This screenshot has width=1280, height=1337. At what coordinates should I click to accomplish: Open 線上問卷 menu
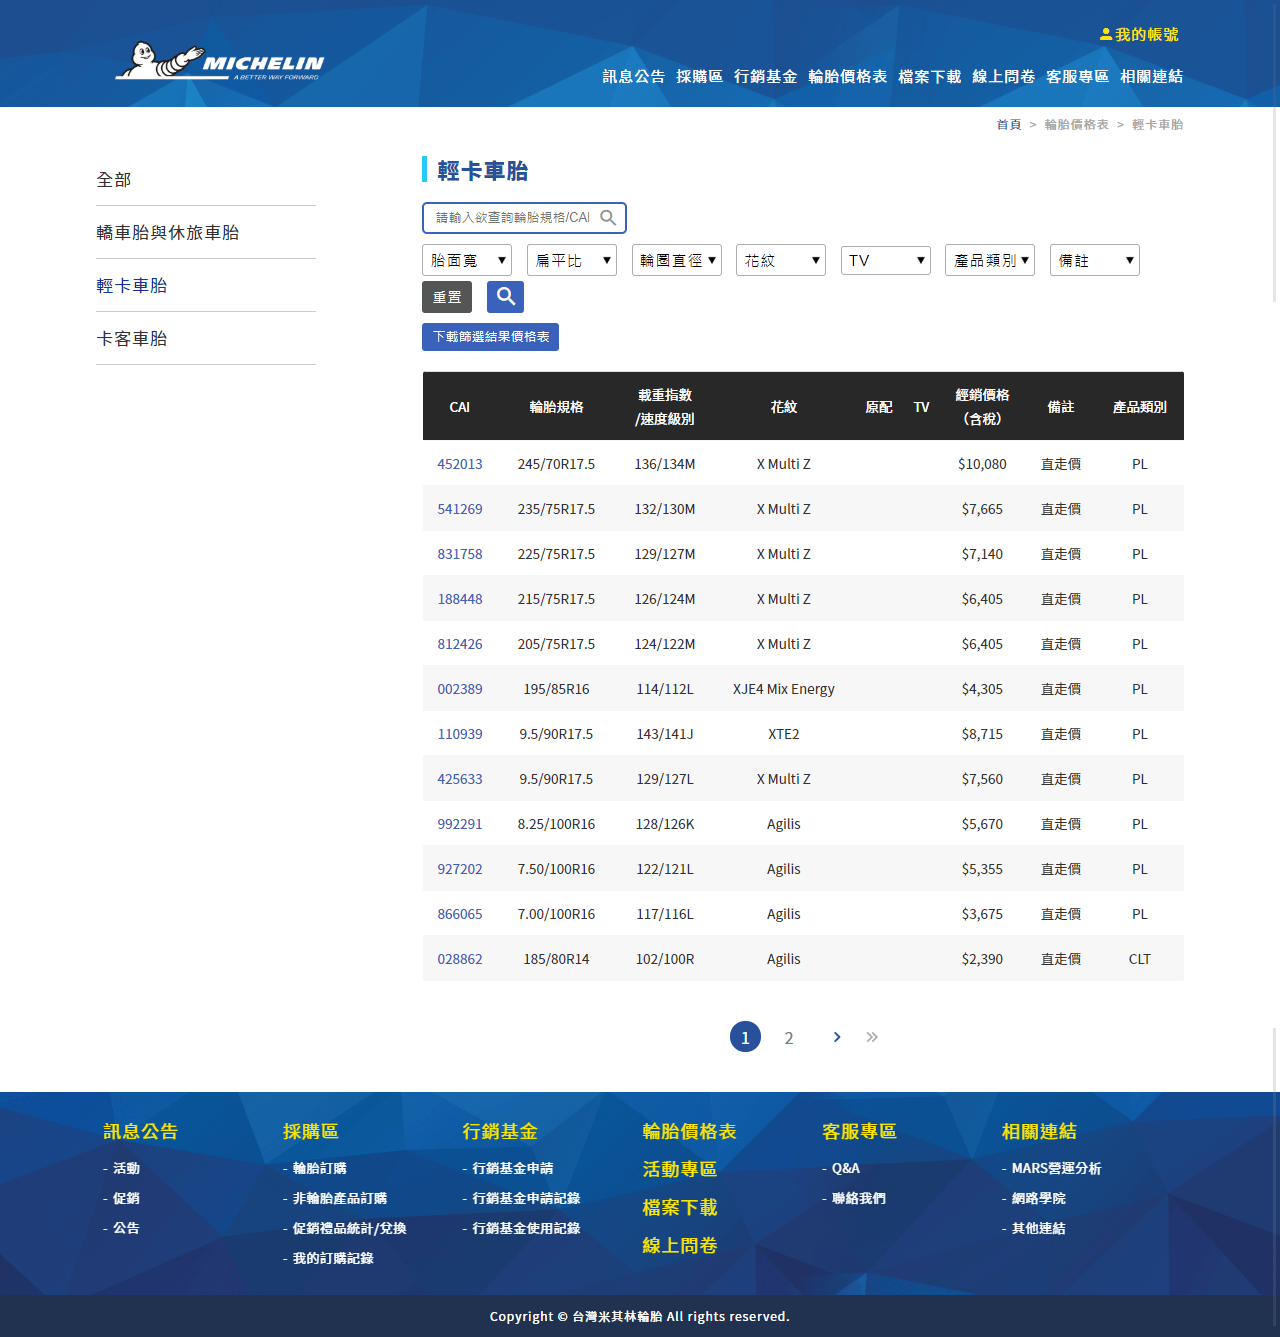pos(1003,77)
